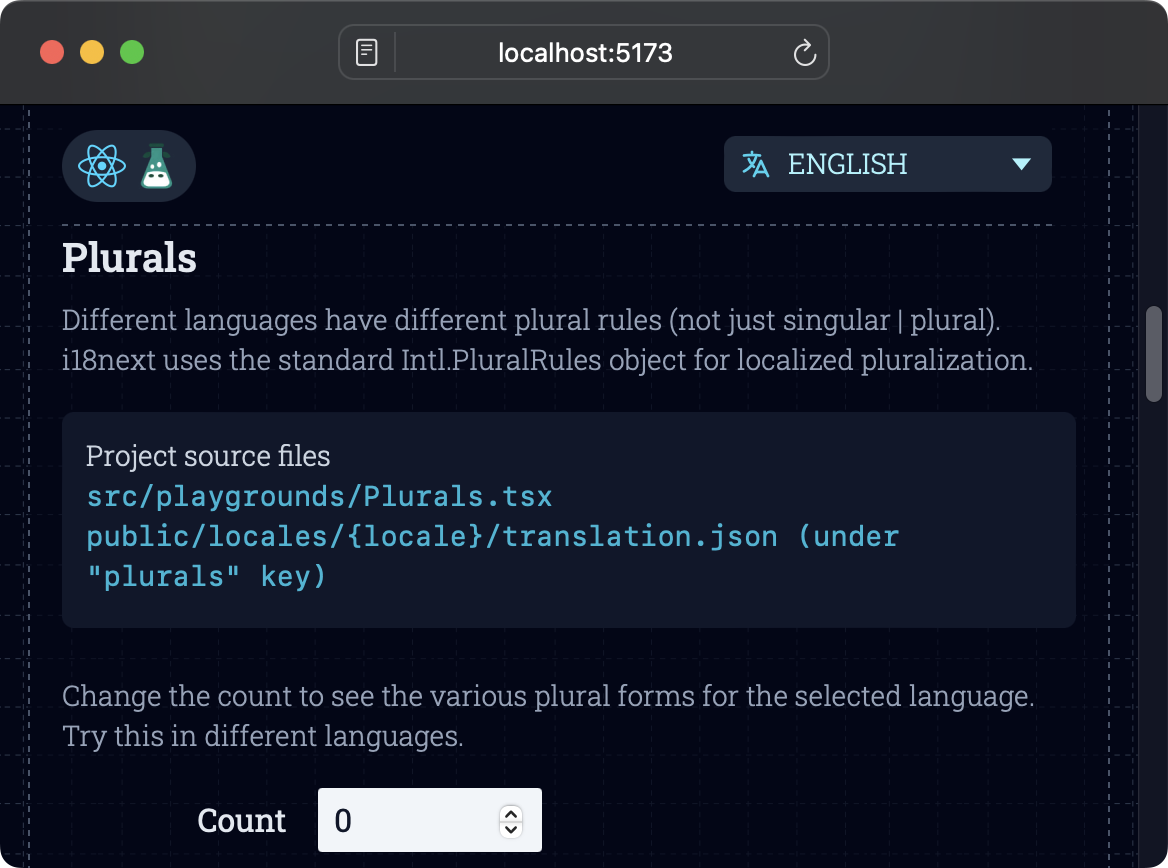Reload the page via refresh icon
Viewport: 1168px width, 868px height.
tap(806, 52)
